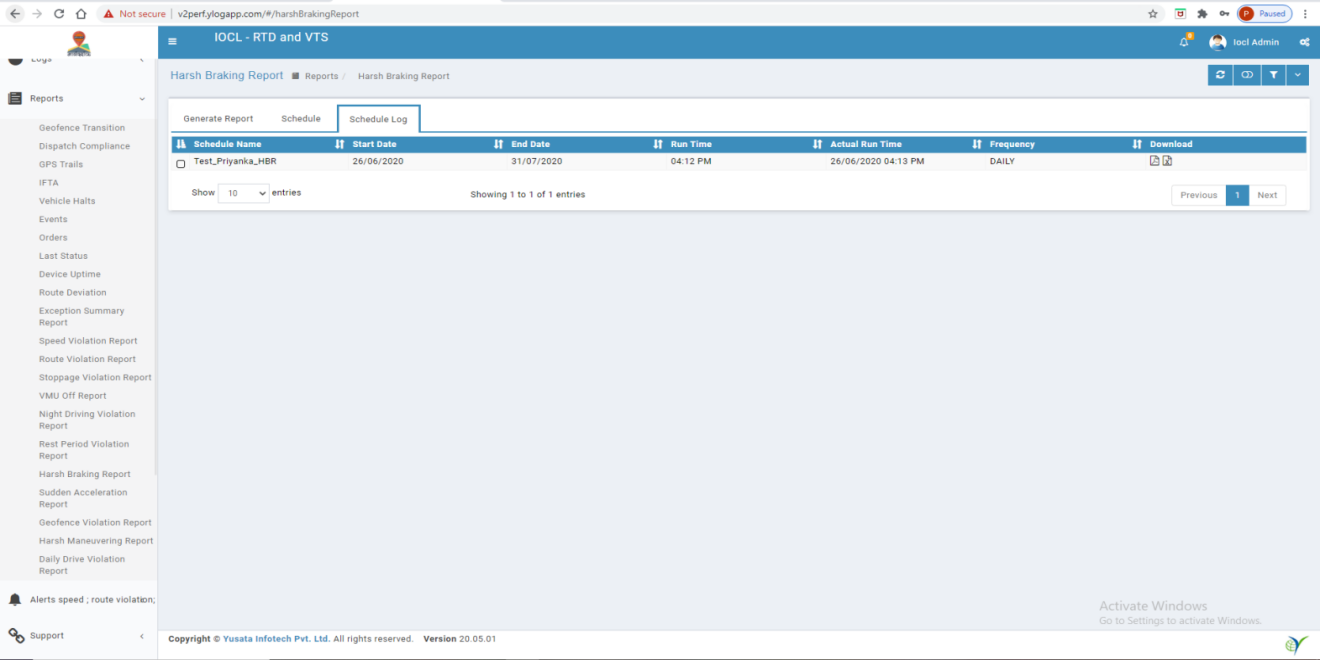Click the password key icon in address bar
The width and height of the screenshot is (1320, 660).
coord(1224,14)
